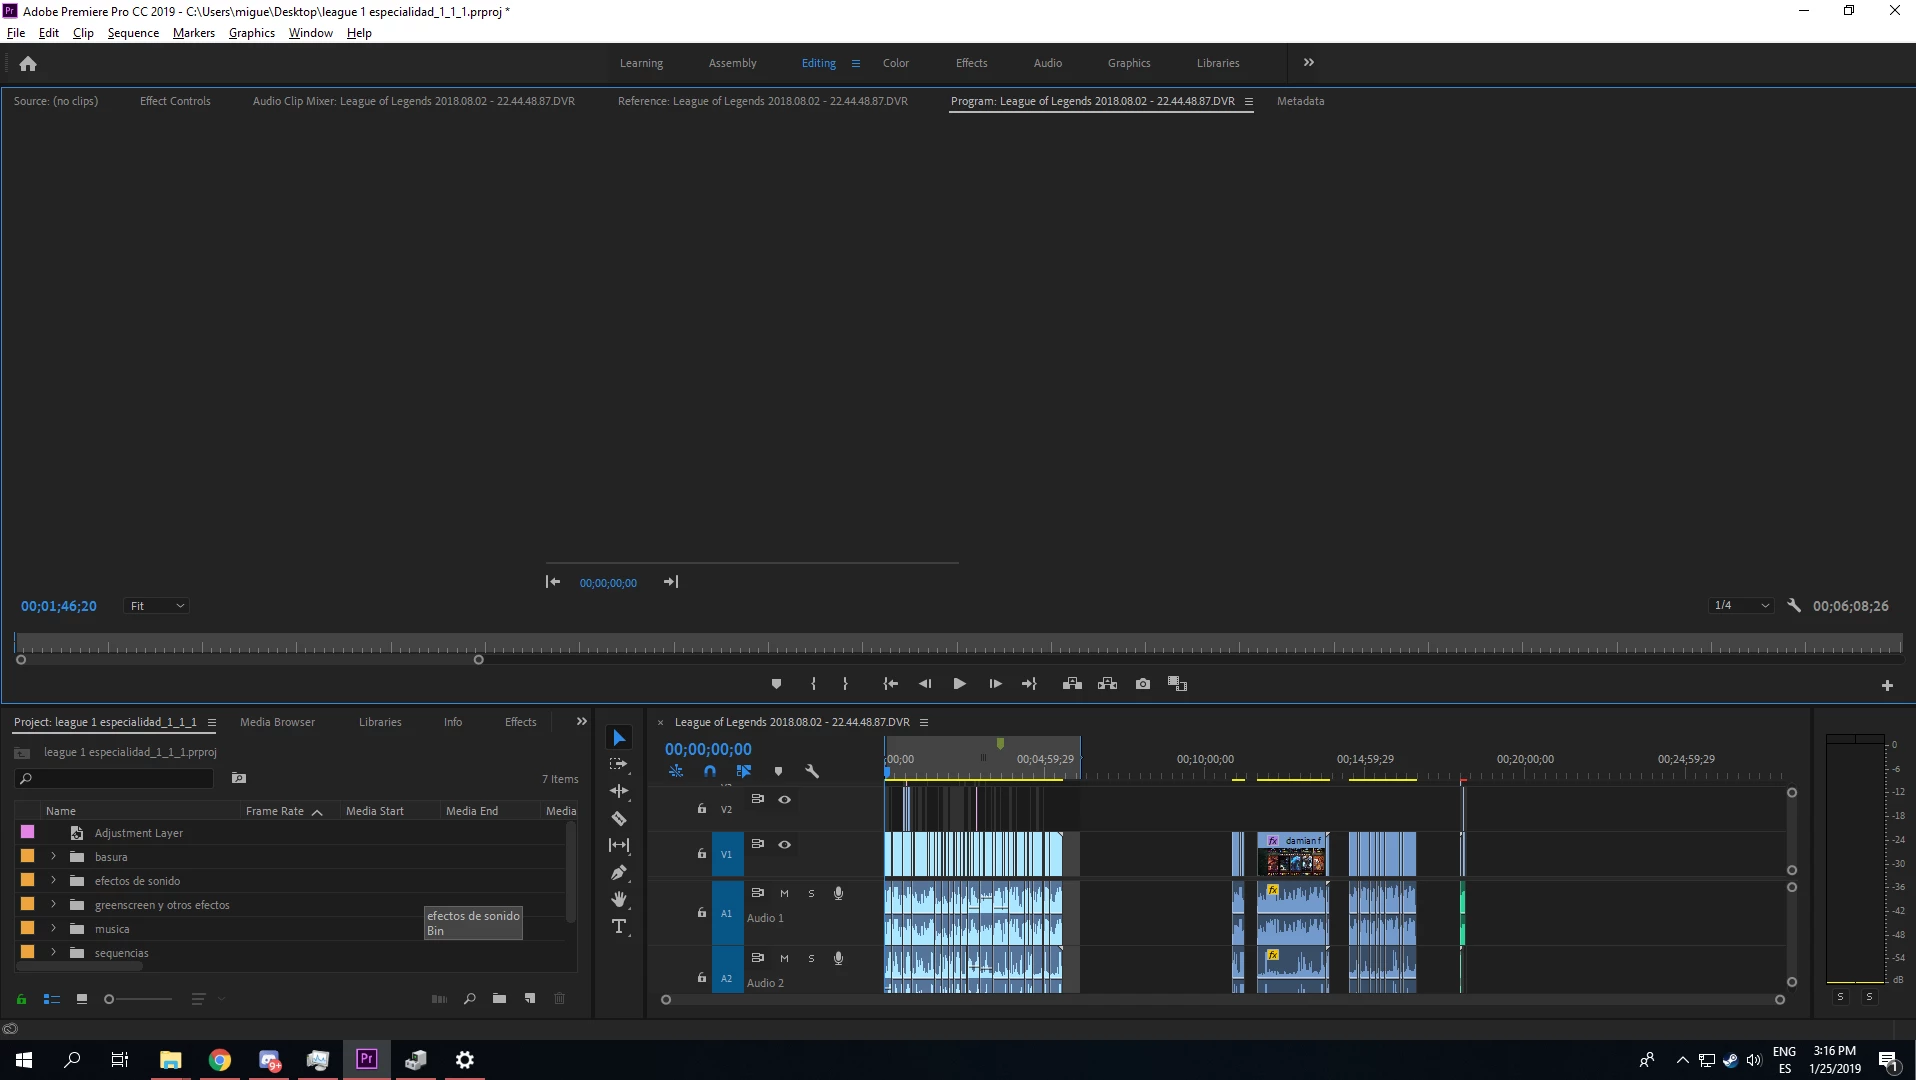Viewport: 1916px width, 1080px height.
Task: Open the Program monitor button editor plus
Action: 1887,685
